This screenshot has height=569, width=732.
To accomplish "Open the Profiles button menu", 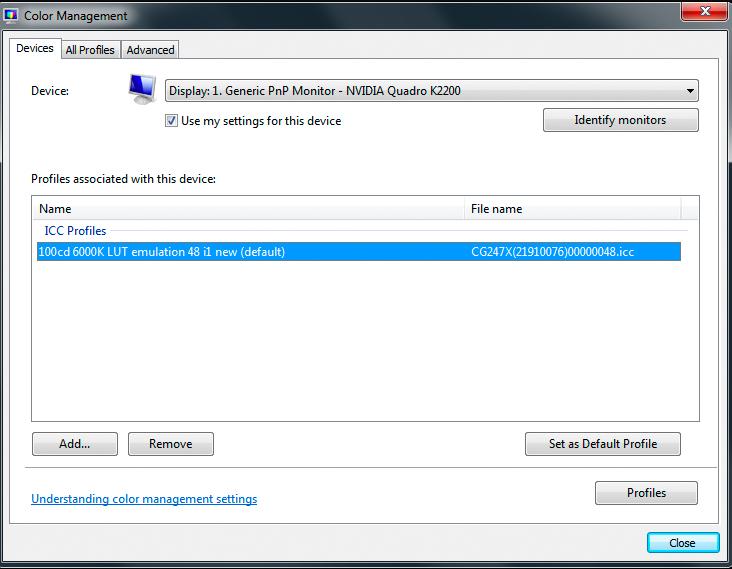I will coord(646,493).
